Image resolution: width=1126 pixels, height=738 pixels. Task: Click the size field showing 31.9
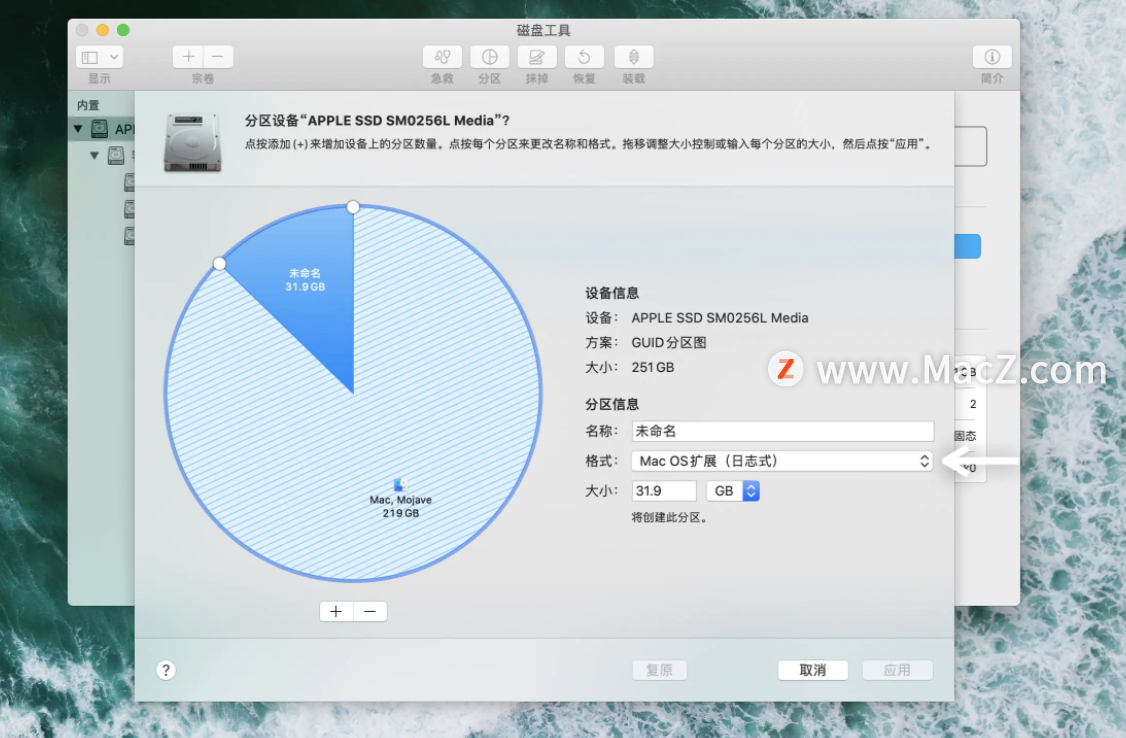click(x=664, y=491)
